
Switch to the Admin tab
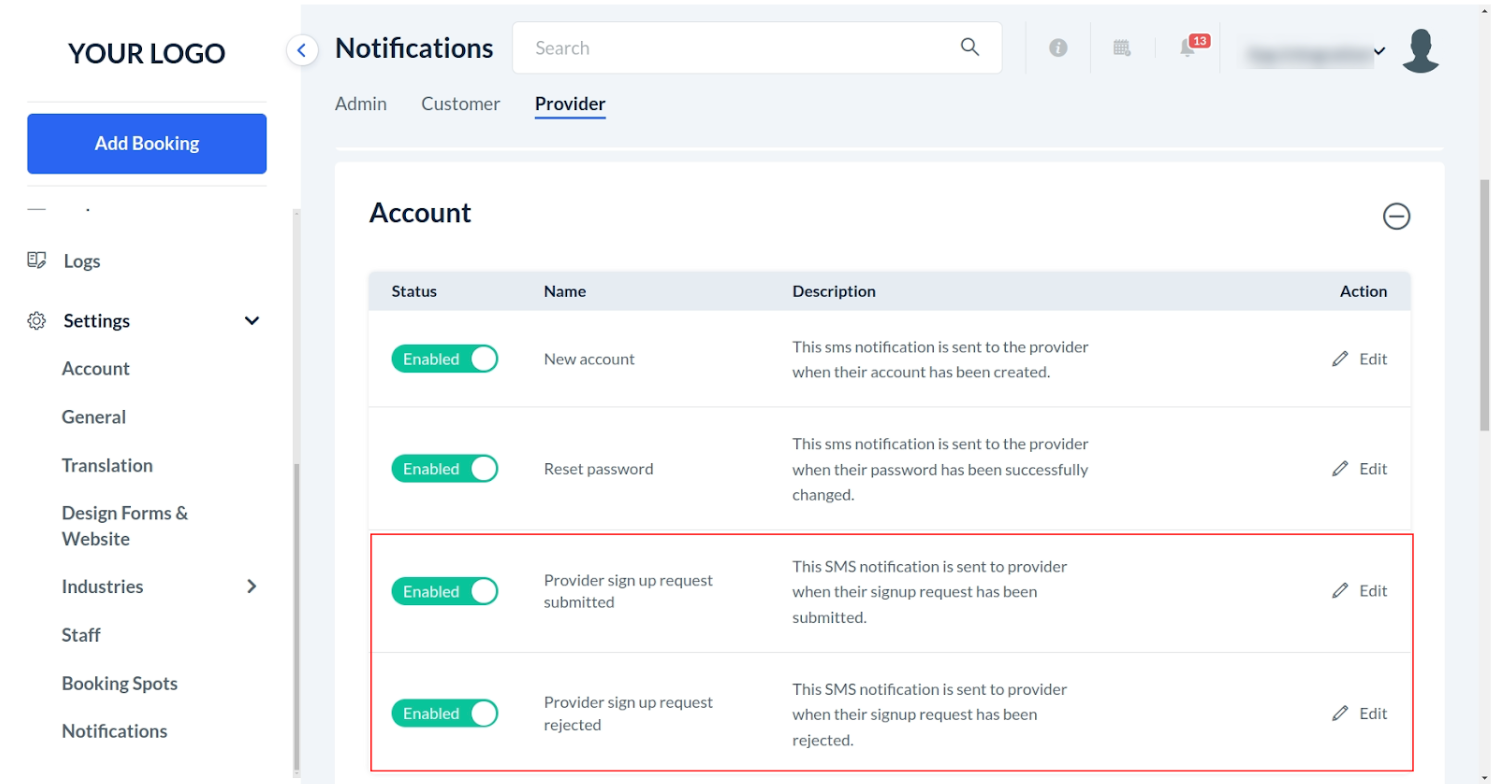(x=361, y=104)
